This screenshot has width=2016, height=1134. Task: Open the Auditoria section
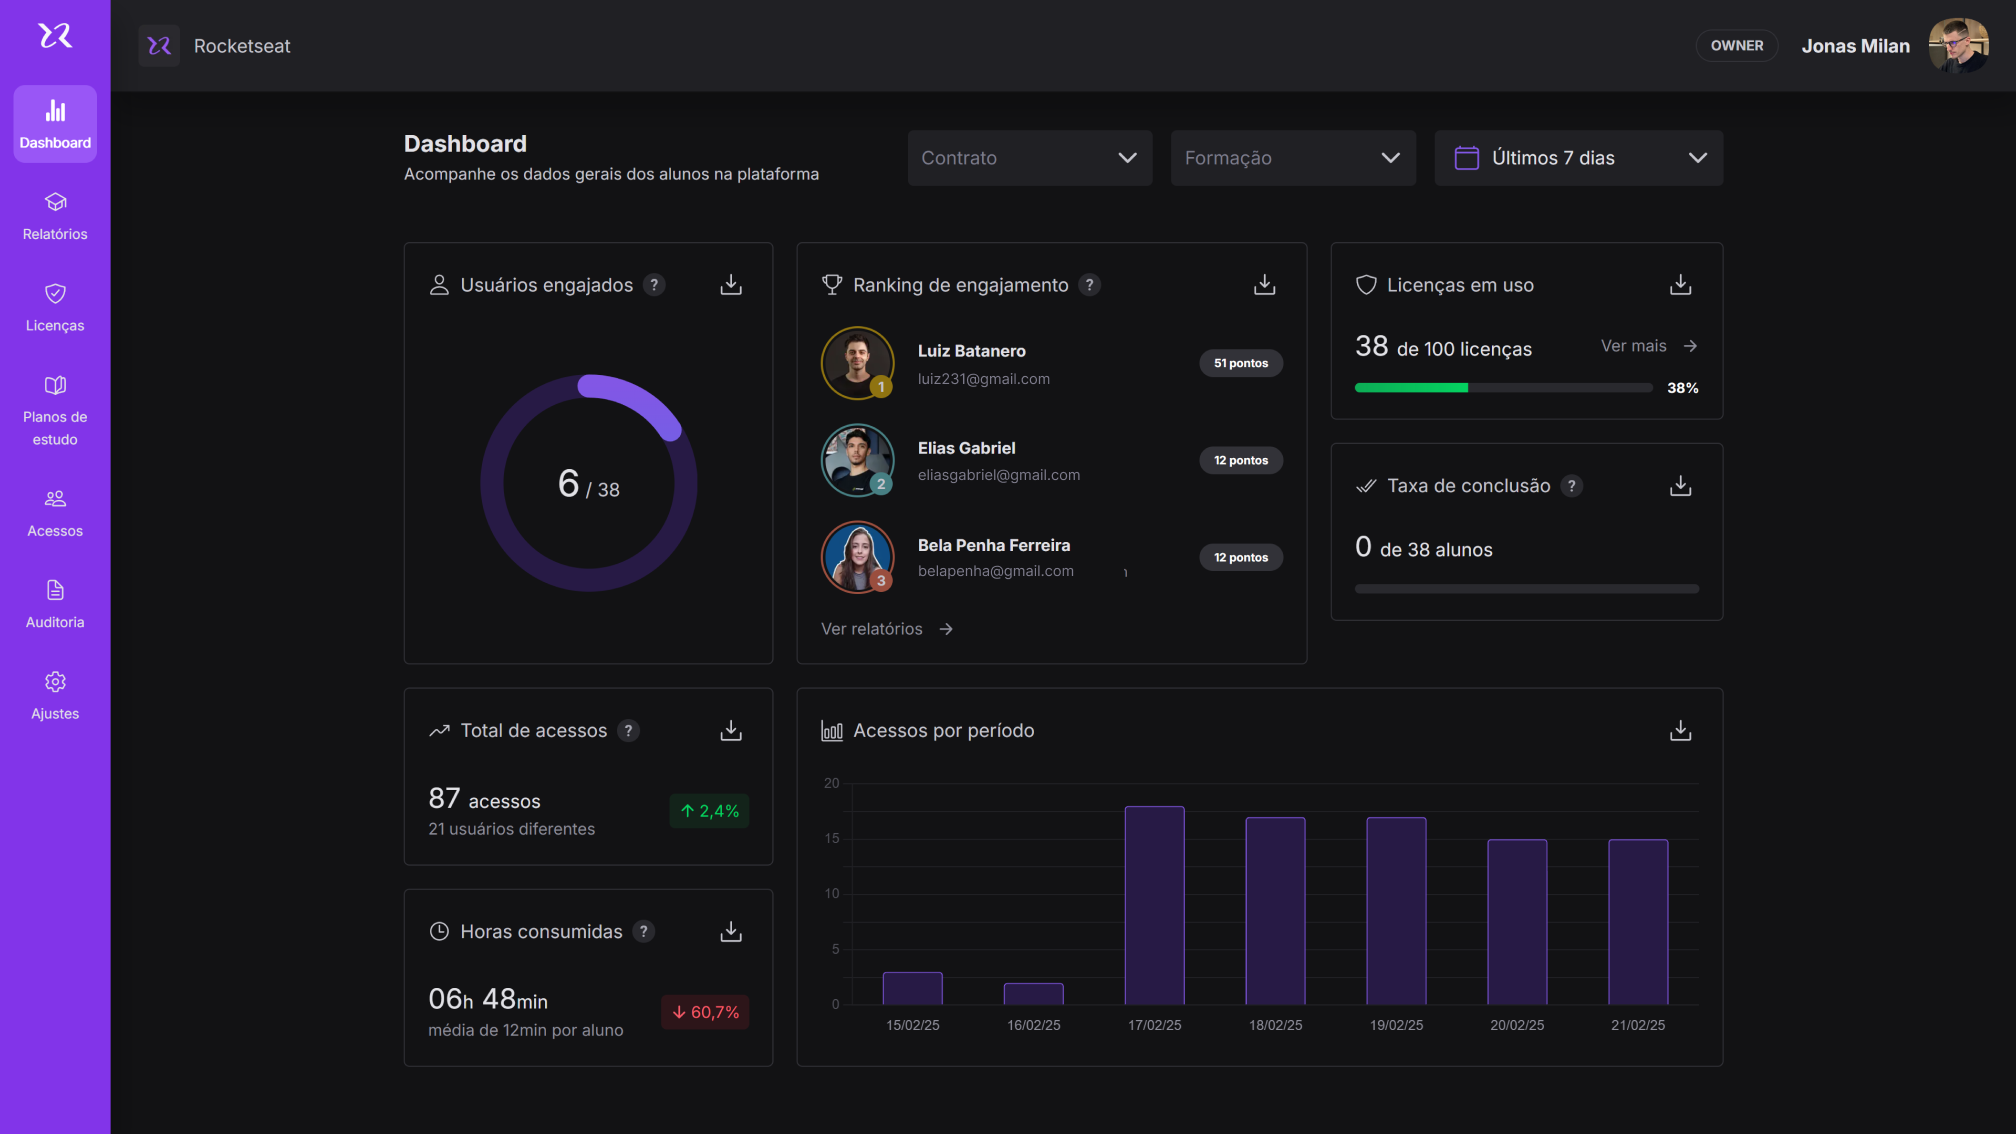coord(55,603)
